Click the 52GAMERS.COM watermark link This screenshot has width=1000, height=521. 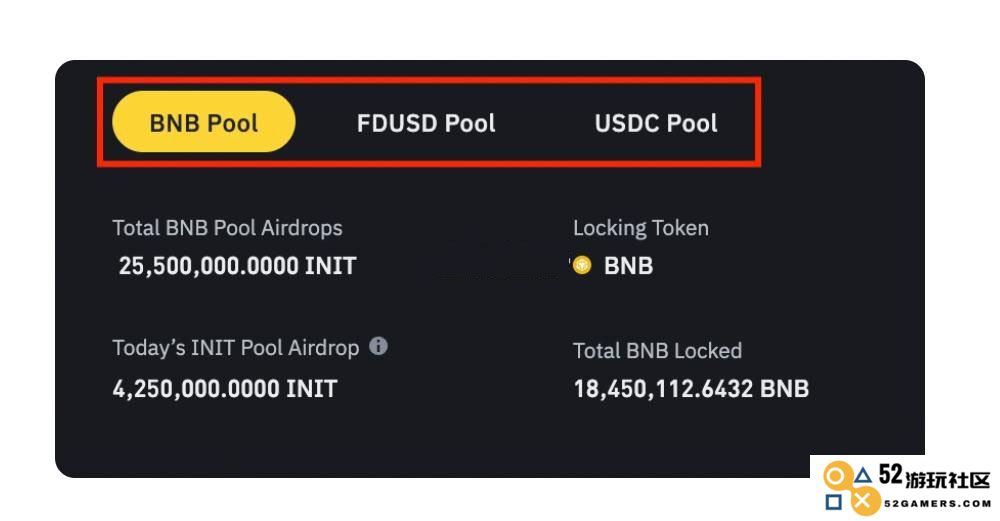(938, 504)
